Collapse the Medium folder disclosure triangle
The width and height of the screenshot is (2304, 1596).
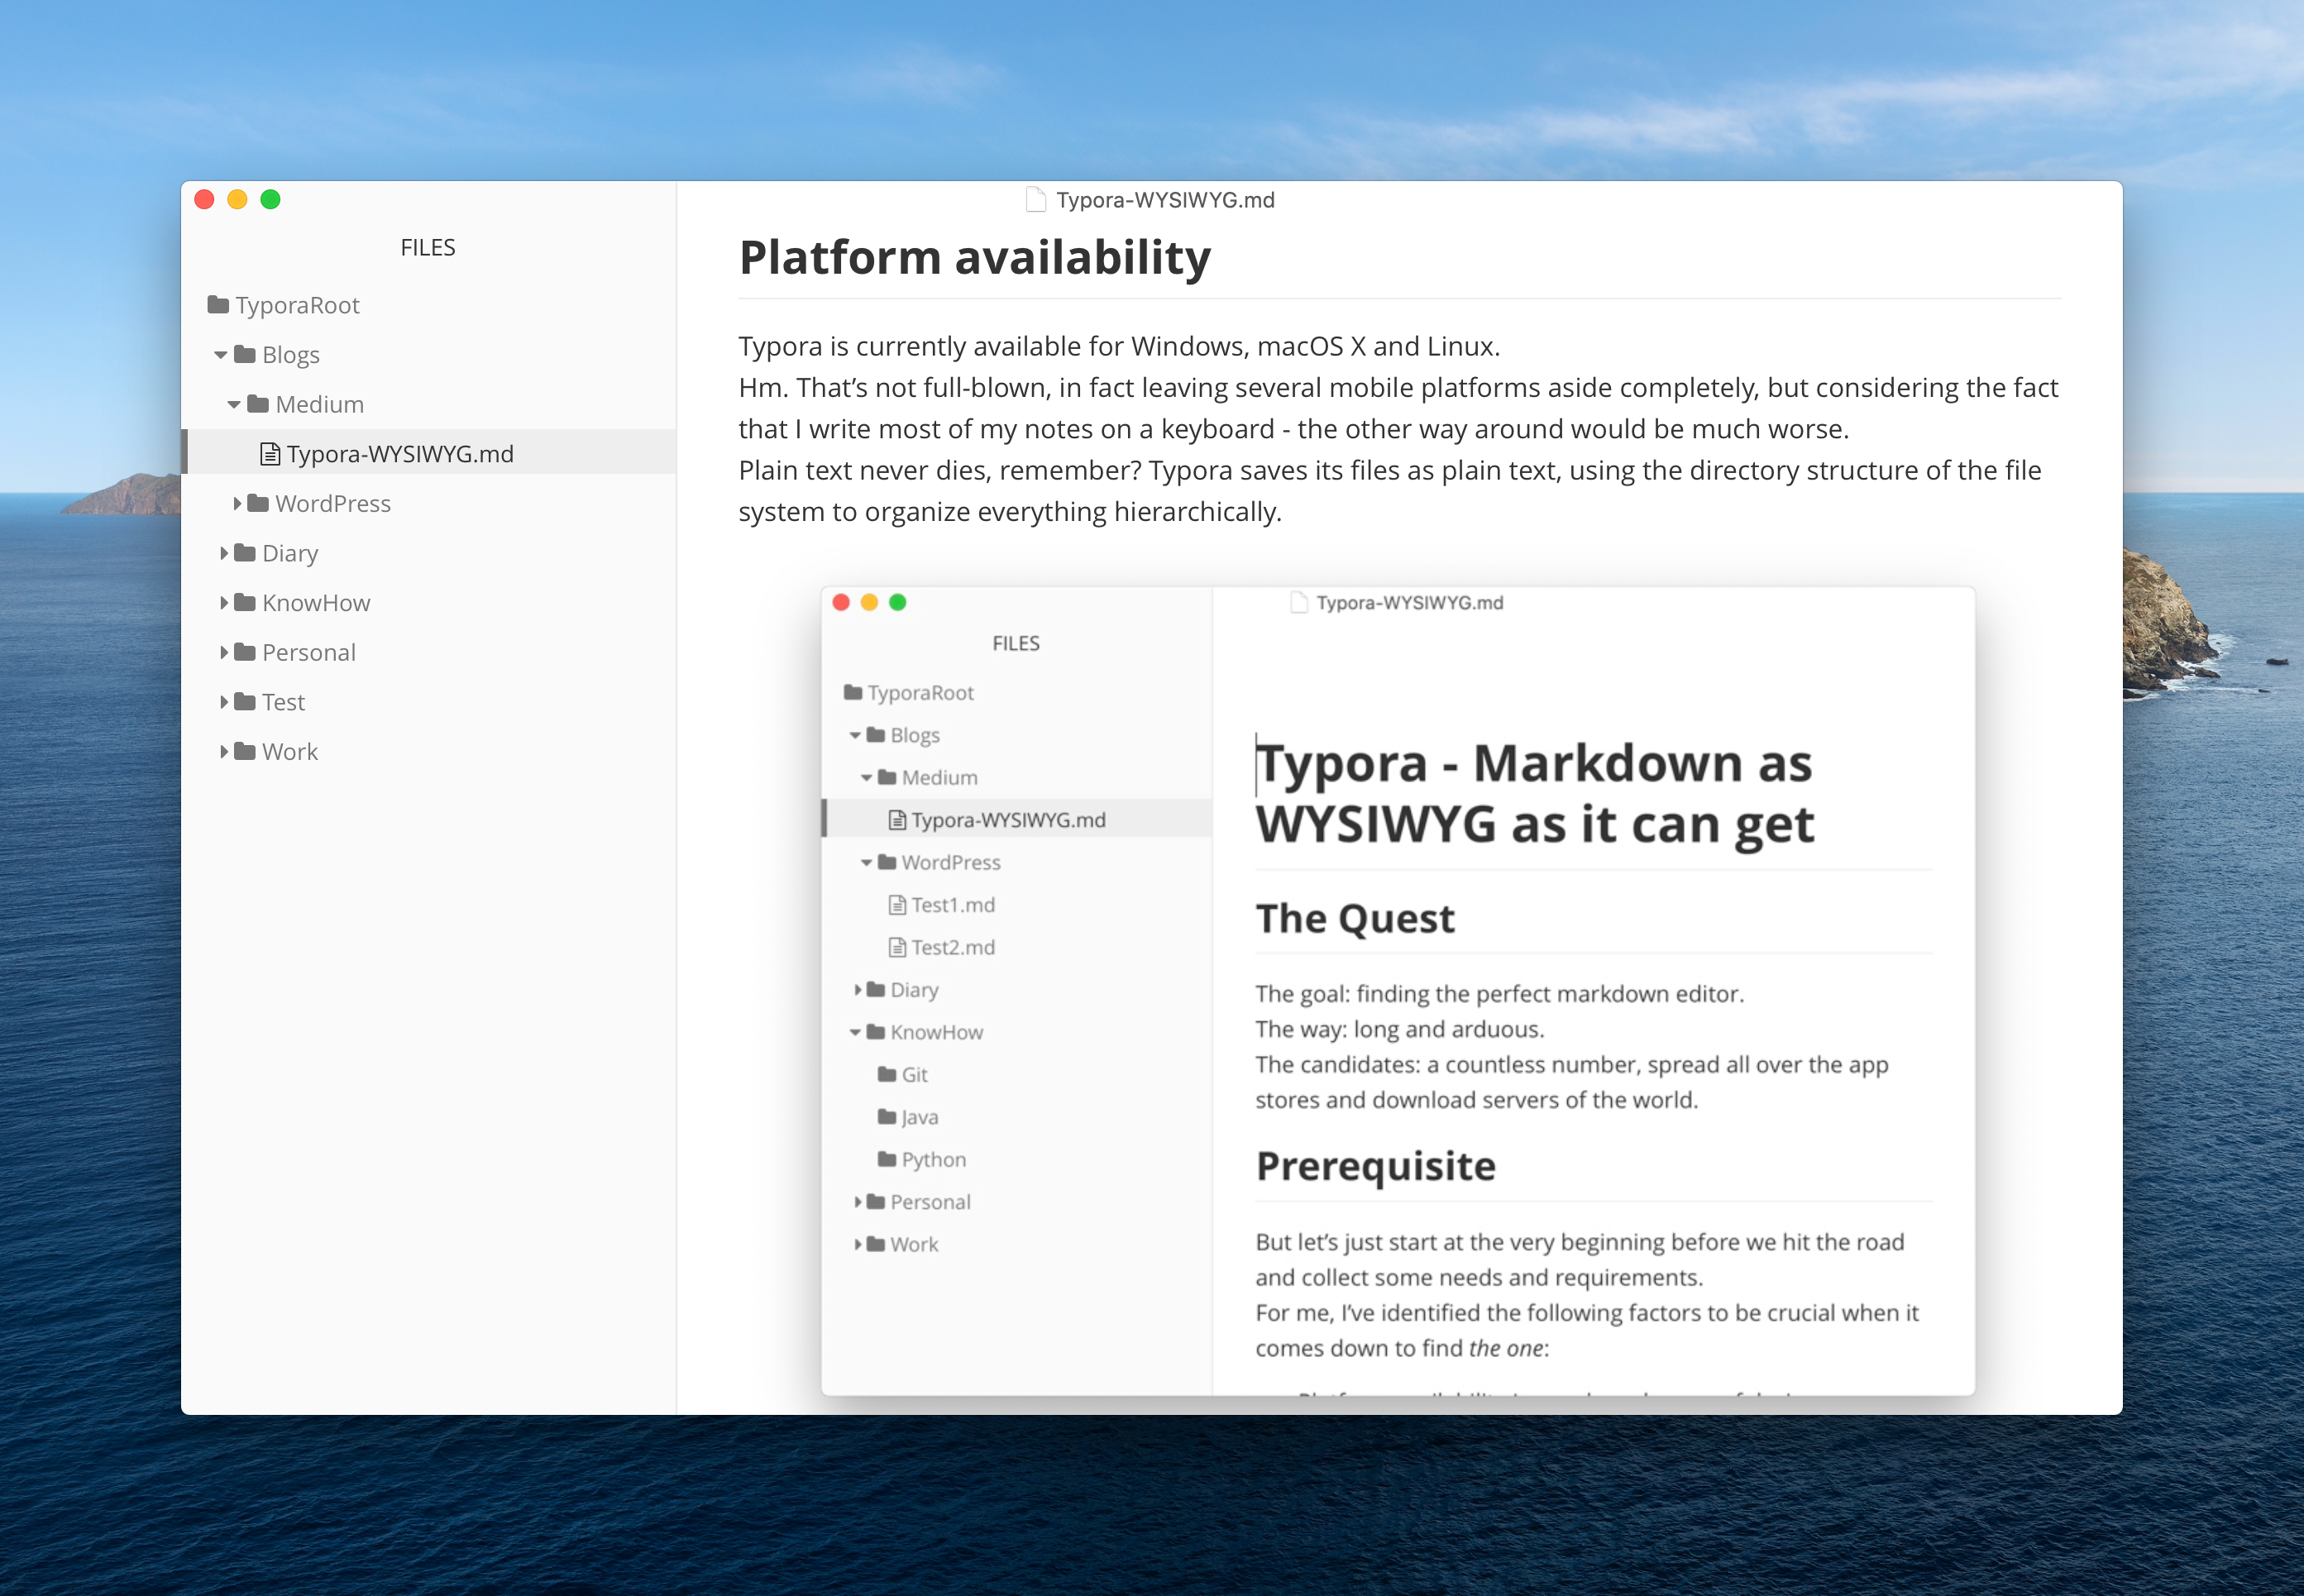[234, 404]
